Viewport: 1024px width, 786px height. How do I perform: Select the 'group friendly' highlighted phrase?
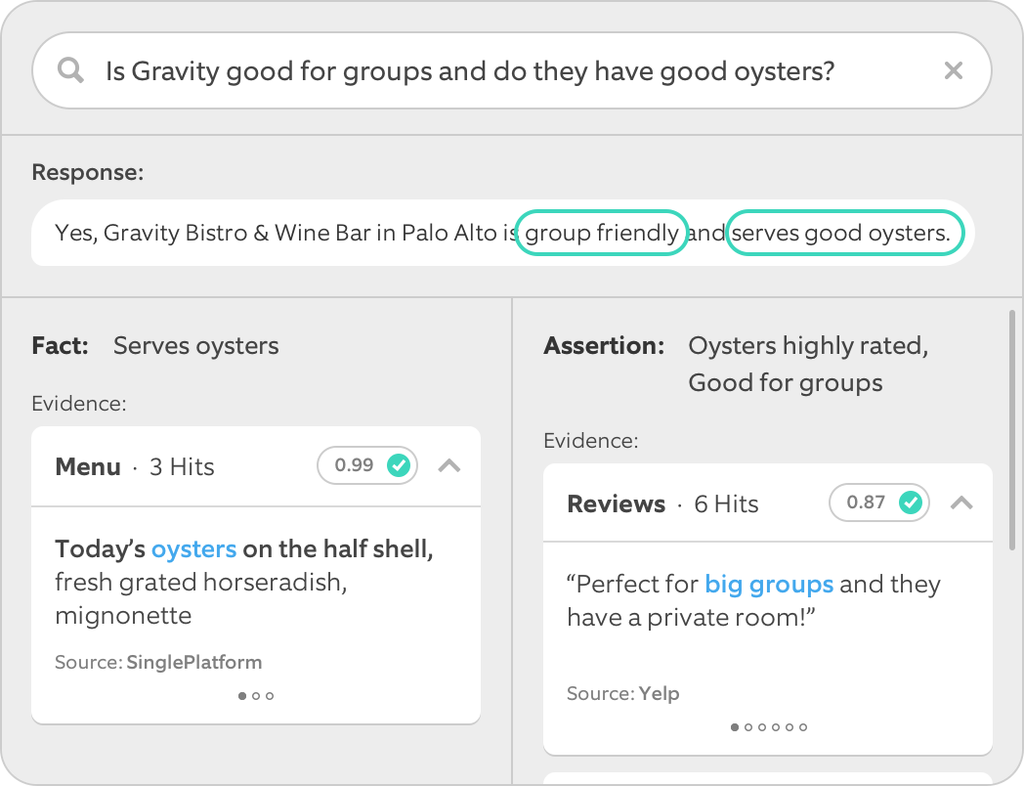601,232
